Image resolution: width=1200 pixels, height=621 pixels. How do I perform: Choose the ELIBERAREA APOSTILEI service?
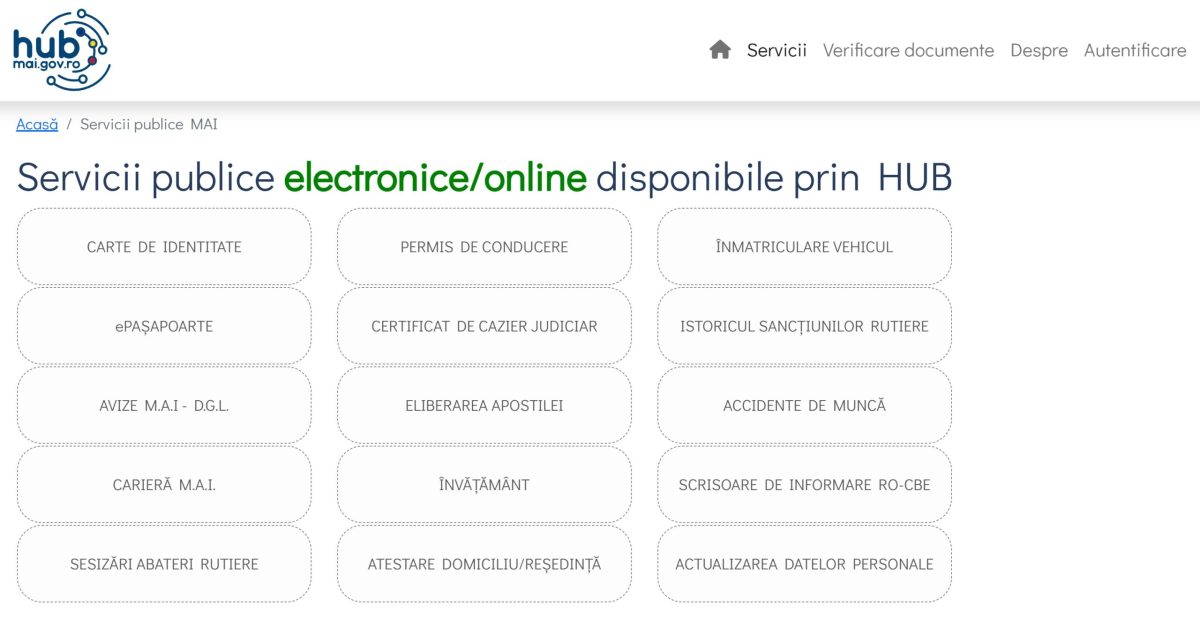point(484,405)
